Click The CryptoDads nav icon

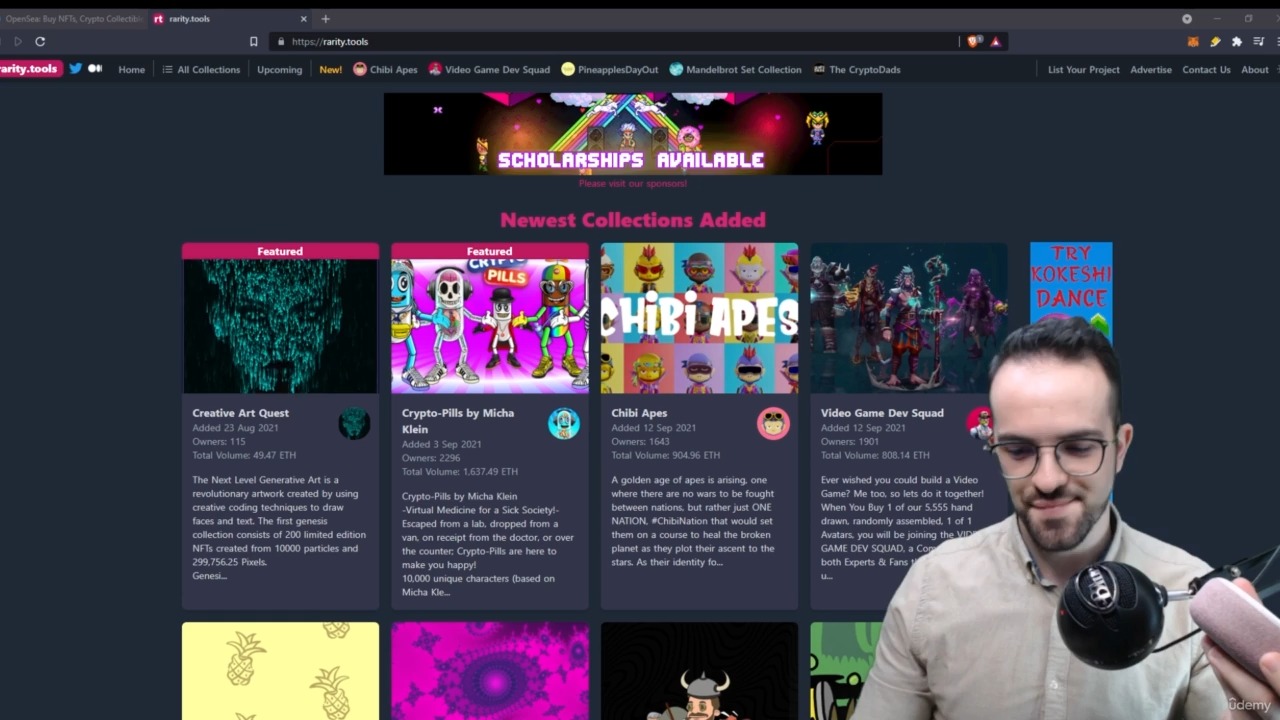click(x=819, y=69)
